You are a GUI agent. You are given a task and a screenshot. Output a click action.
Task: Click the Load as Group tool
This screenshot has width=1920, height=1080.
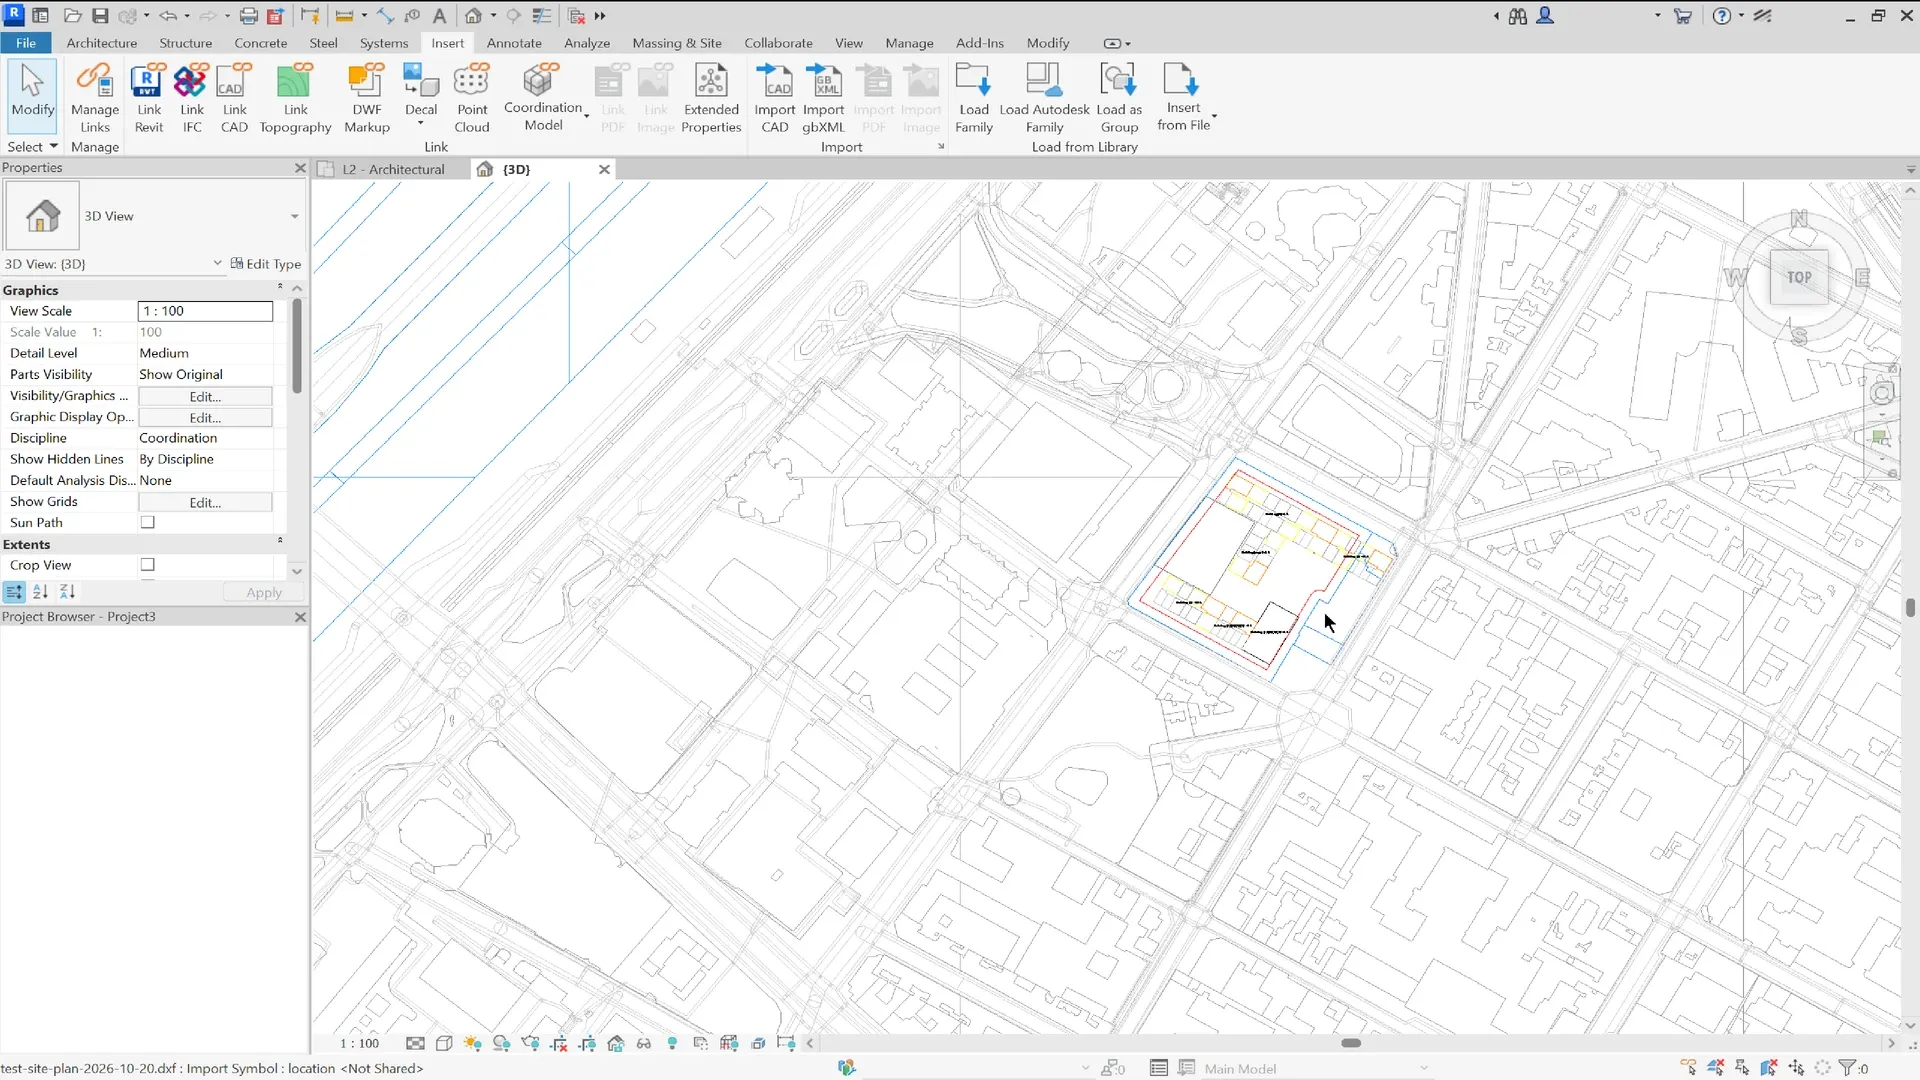[x=1119, y=98]
